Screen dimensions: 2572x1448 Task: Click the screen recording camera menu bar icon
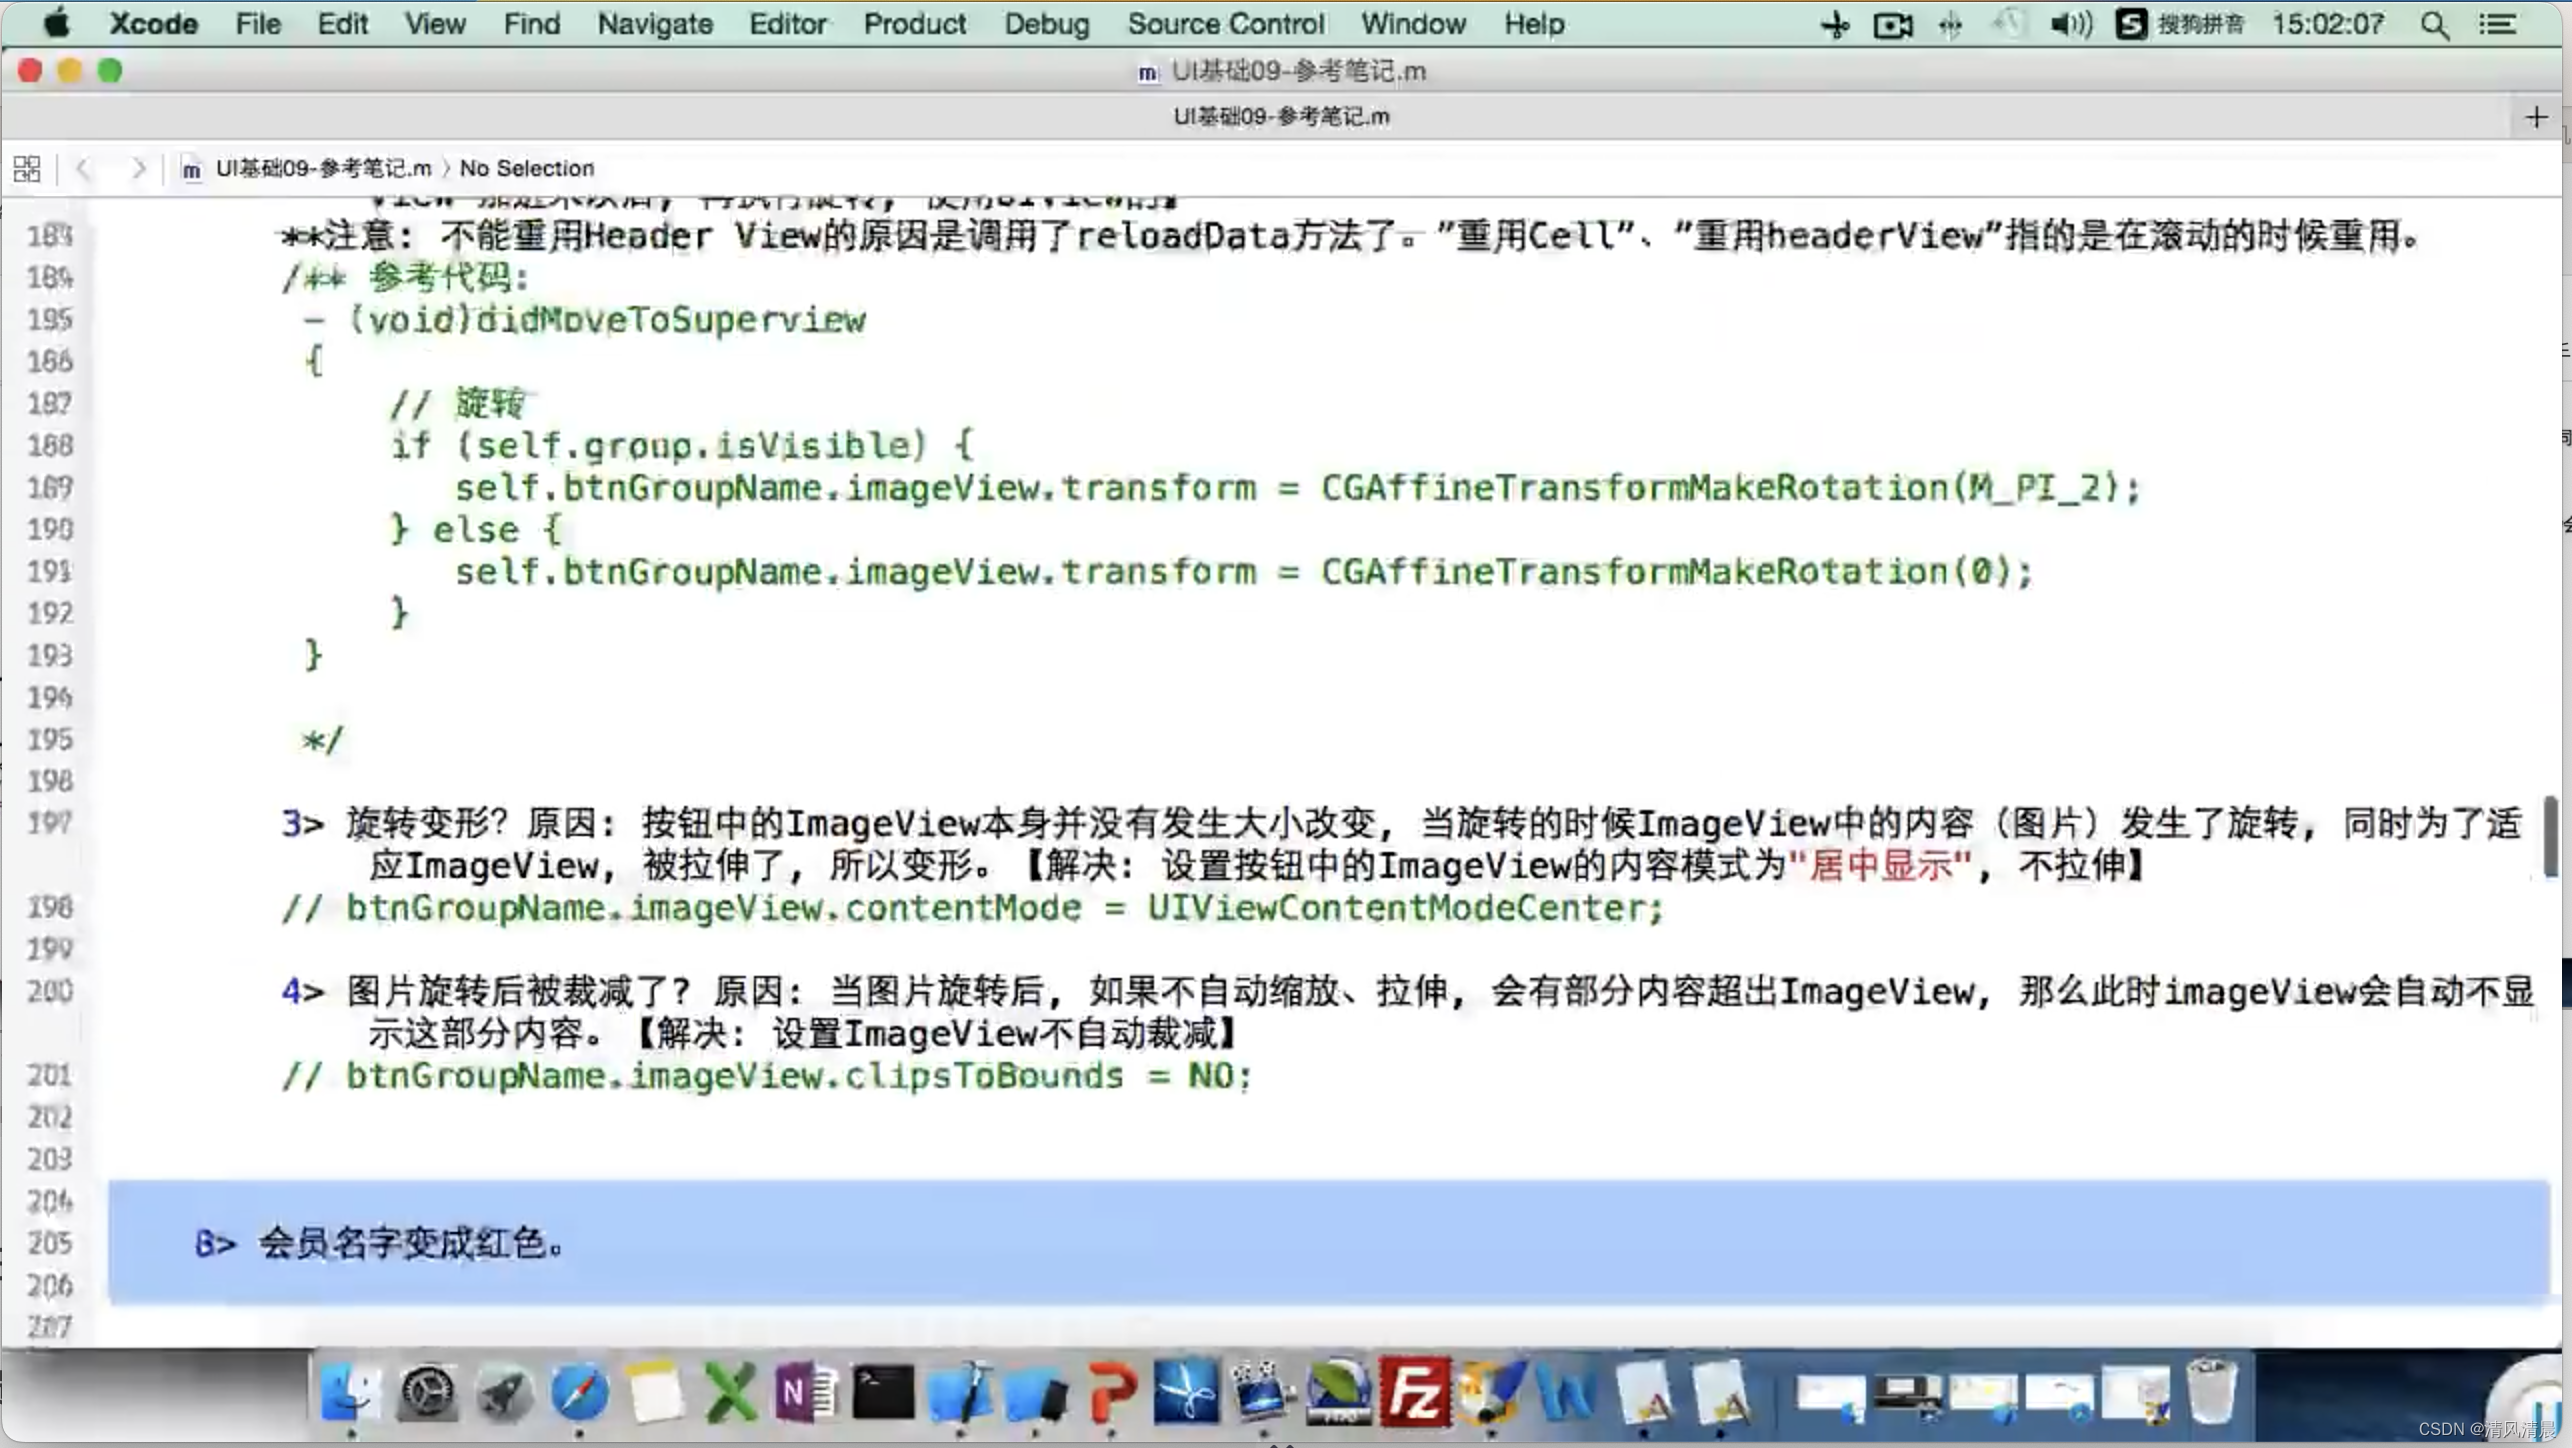point(1892,25)
